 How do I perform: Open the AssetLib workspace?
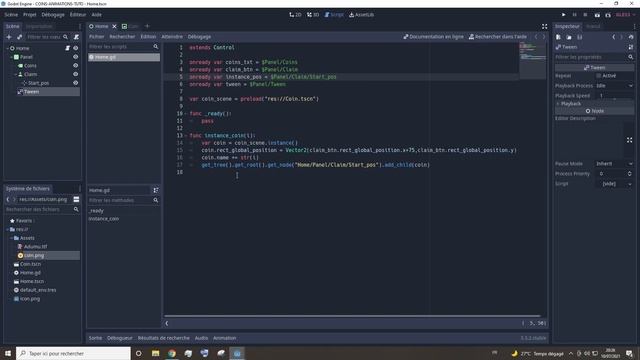361,15
